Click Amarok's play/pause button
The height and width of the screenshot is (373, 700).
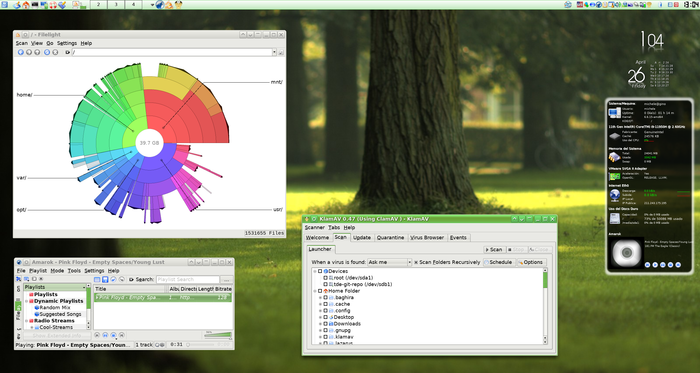[x=105, y=335]
